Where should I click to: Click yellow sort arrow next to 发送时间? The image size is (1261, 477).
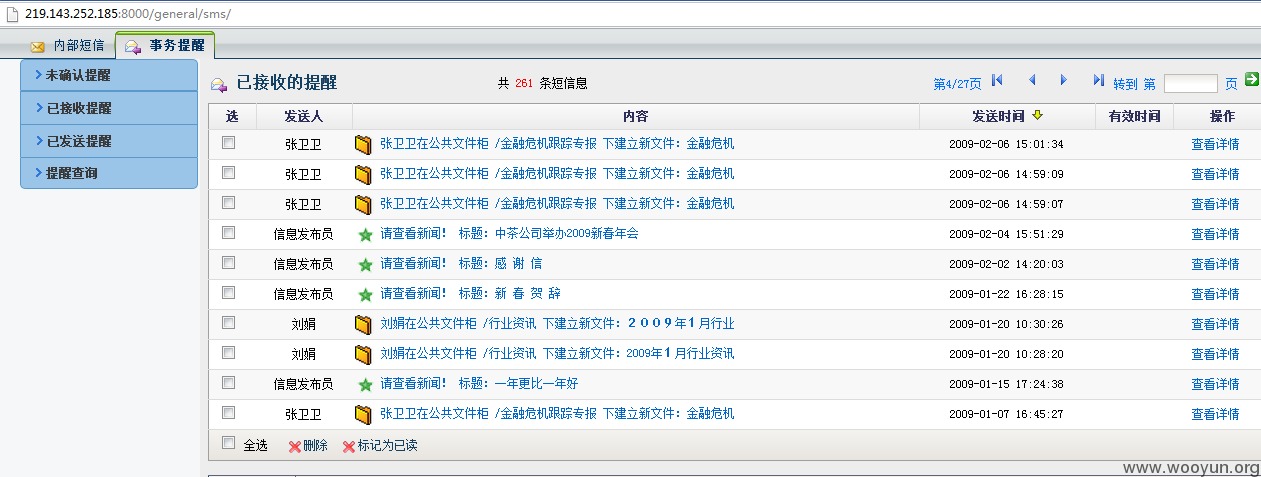coord(1037,116)
